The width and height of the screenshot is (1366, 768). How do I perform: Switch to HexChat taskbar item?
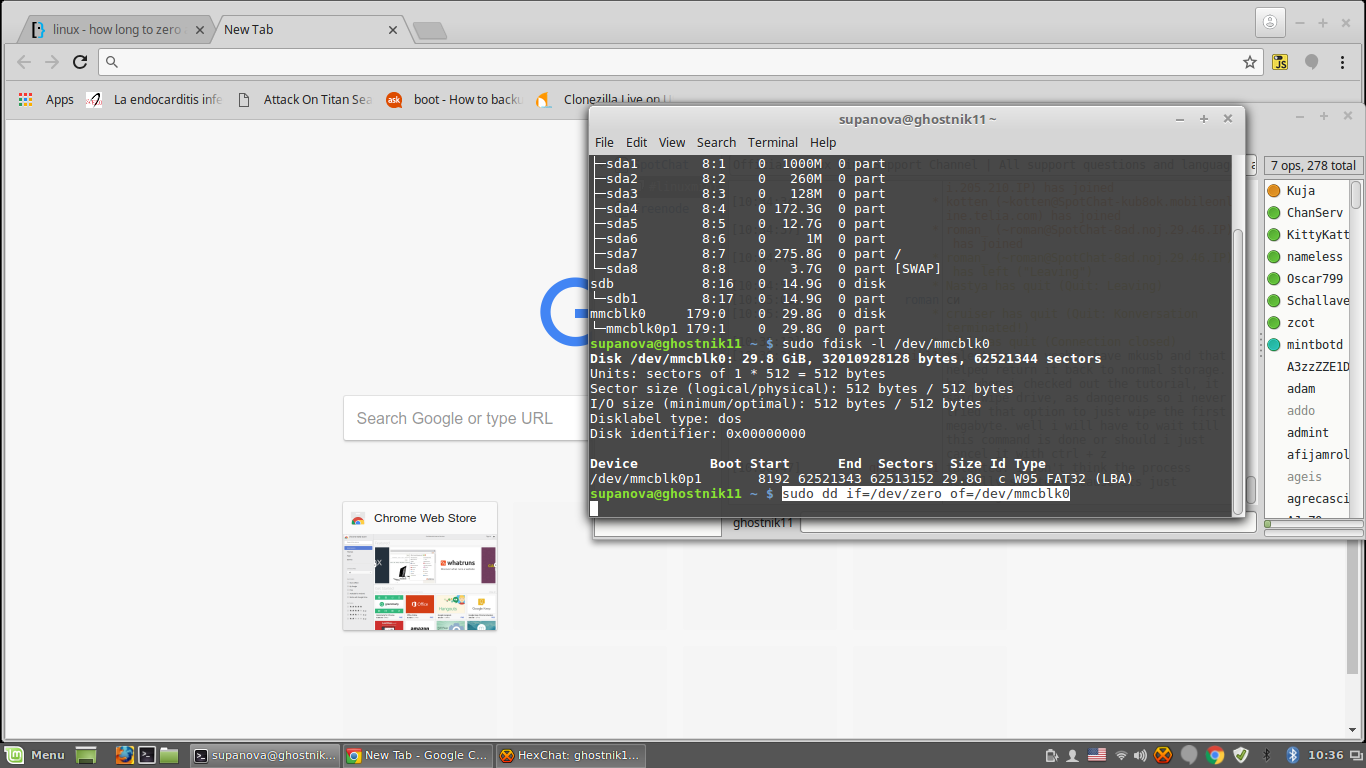click(x=570, y=755)
